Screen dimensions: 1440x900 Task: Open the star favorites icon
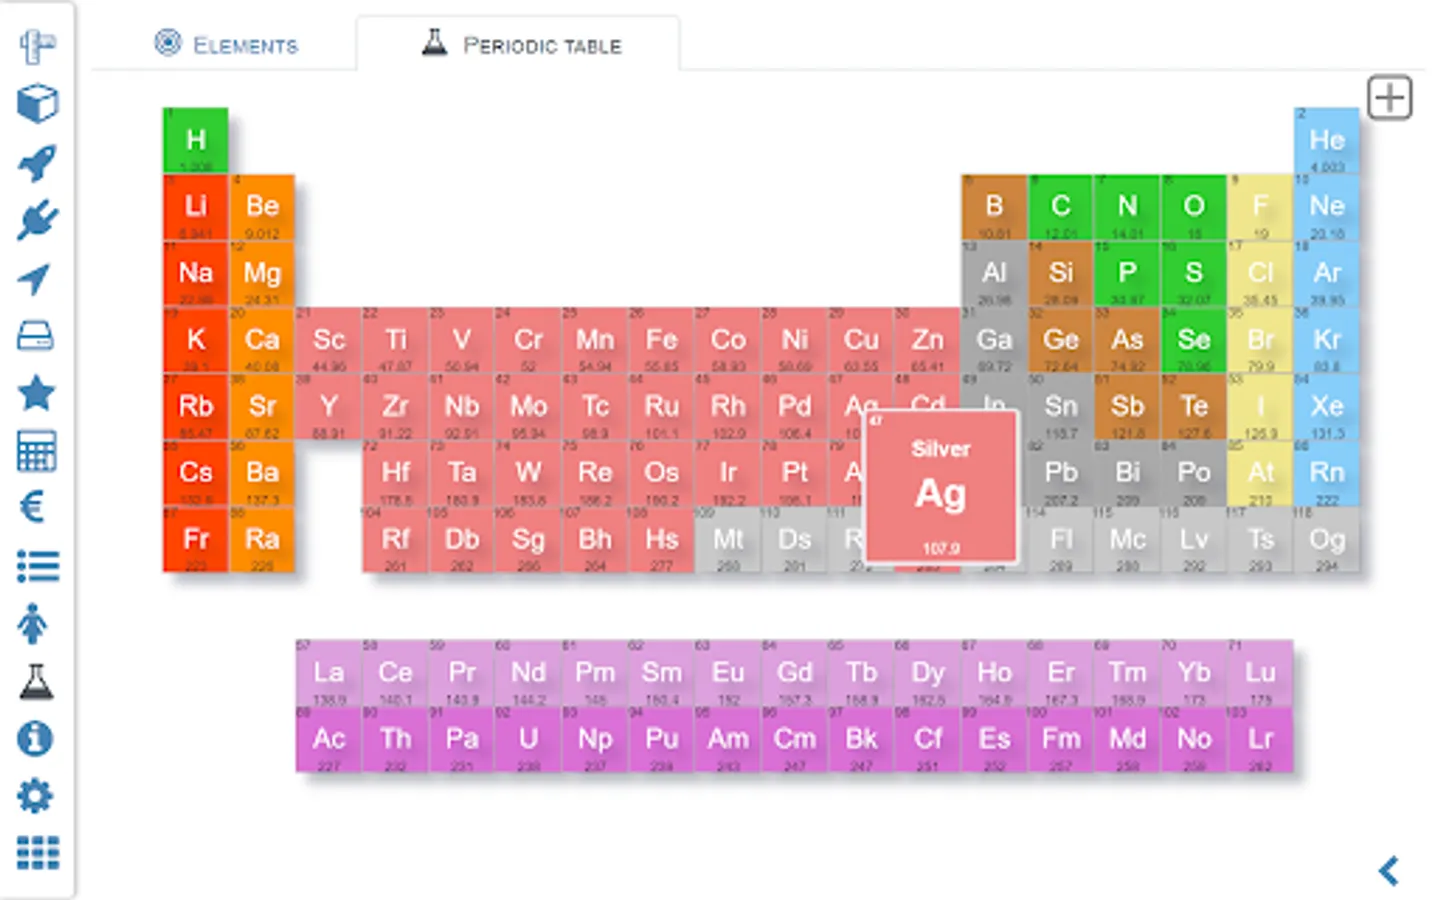pyautogui.click(x=37, y=394)
